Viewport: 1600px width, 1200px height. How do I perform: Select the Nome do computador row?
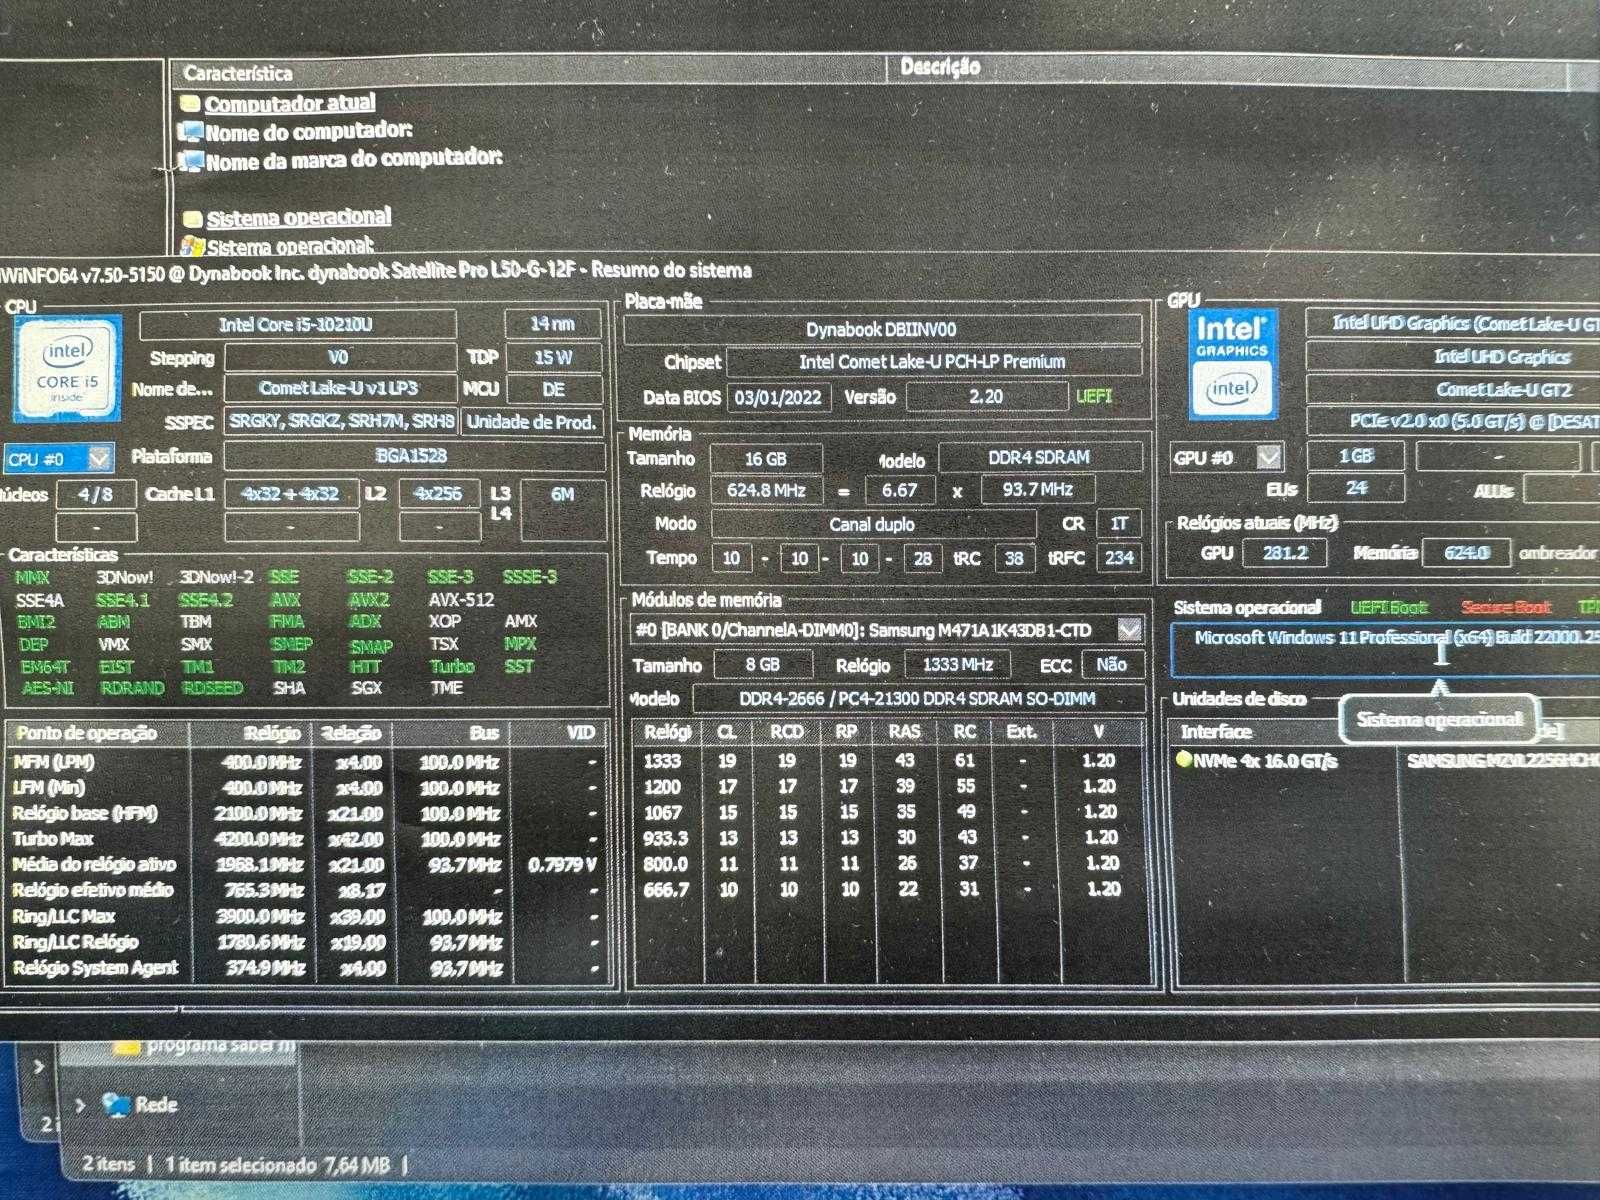[308, 131]
